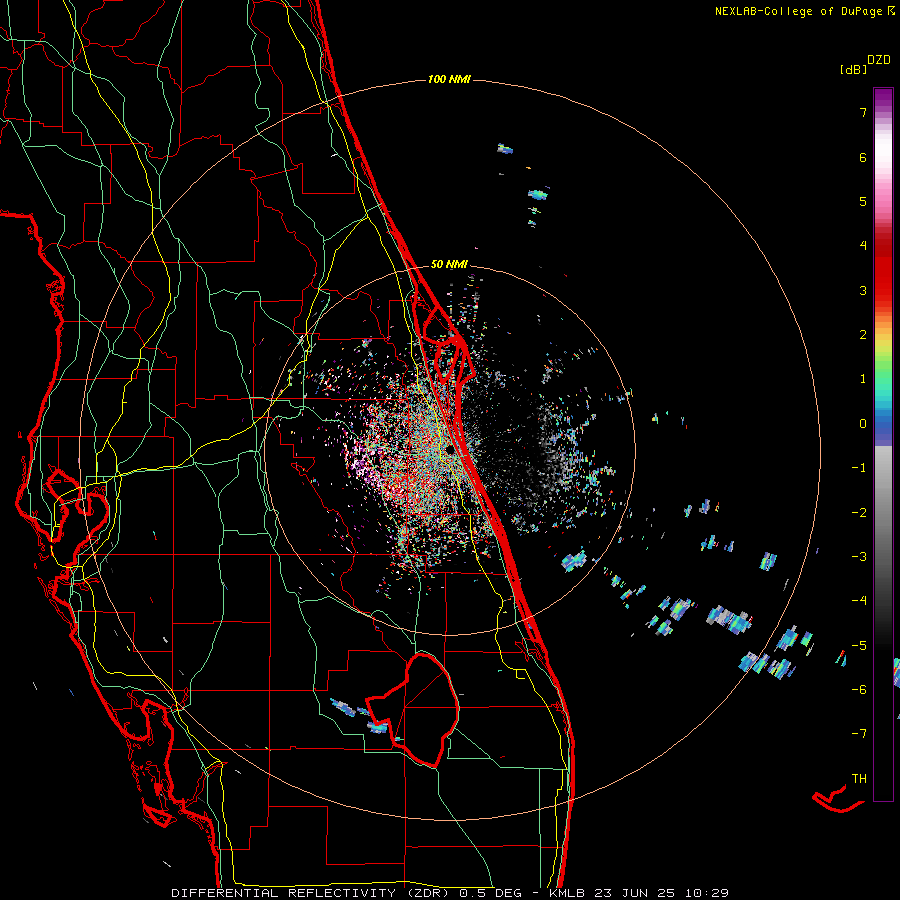Click the "4" value on the dB scale
The image size is (900, 900).
[x=863, y=246]
